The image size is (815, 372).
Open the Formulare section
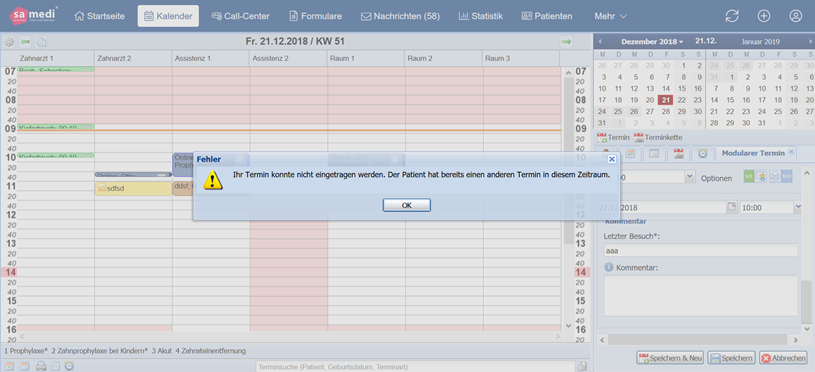pyautogui.click(x=316, y=16)
